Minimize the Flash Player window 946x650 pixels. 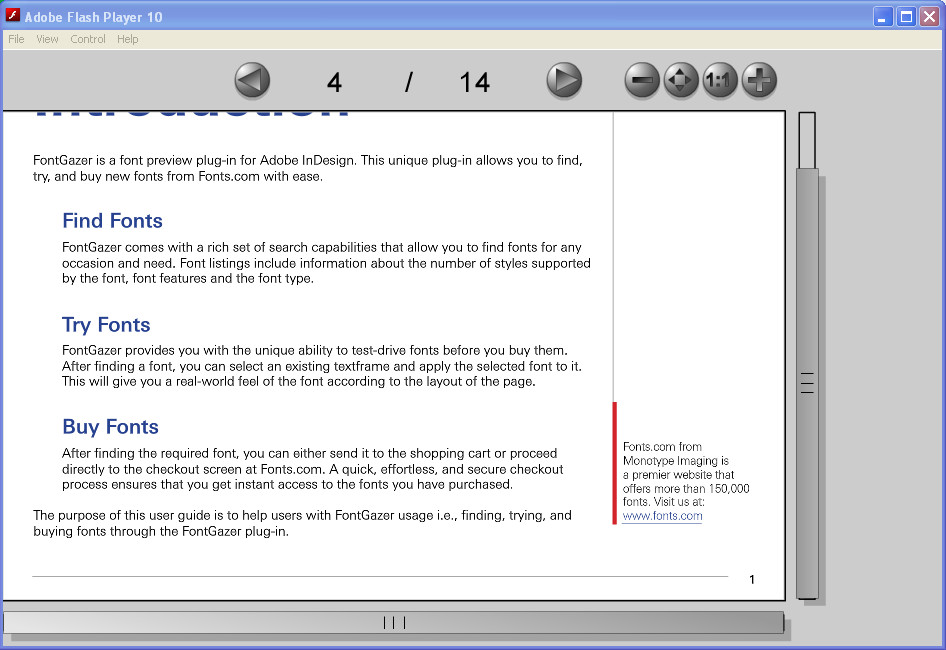[883, 17]
